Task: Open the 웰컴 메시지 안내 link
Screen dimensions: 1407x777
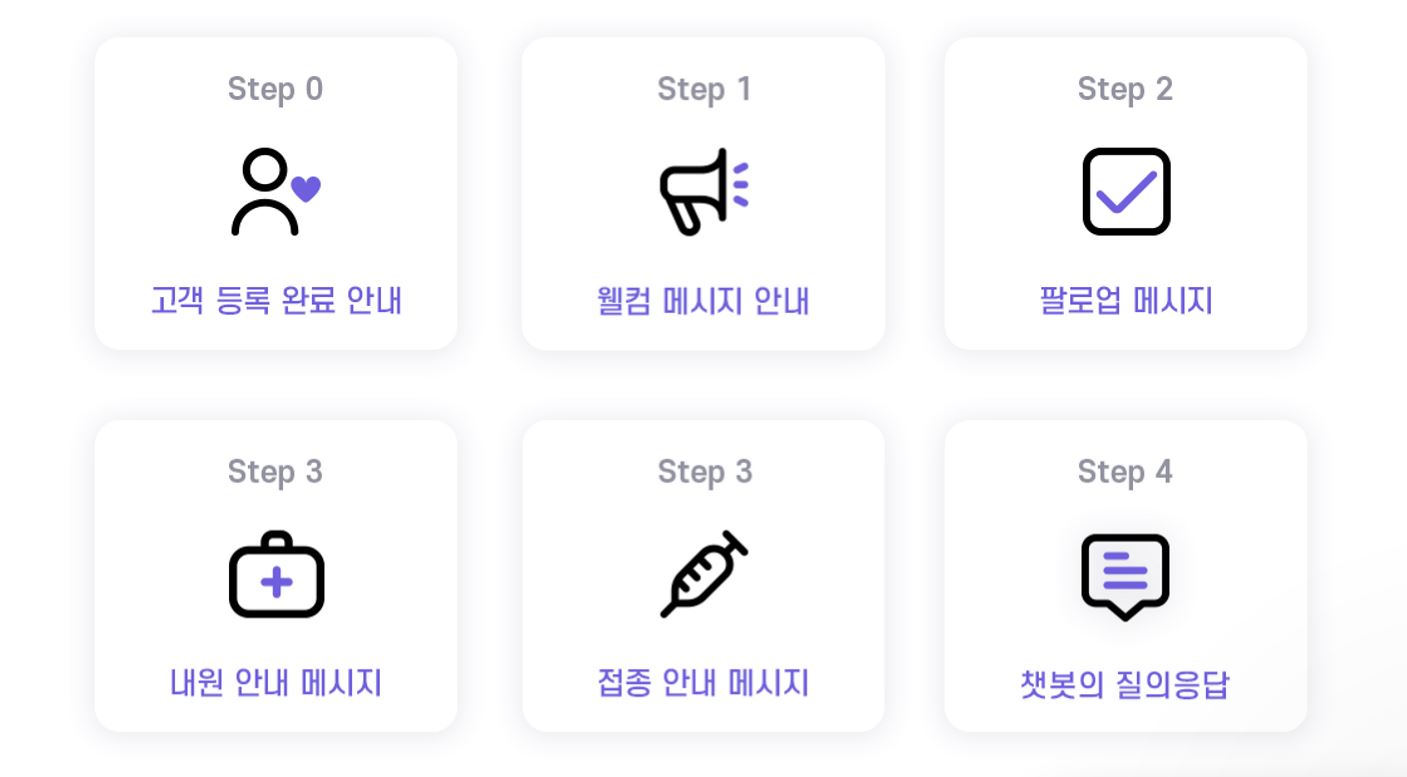Action: (703, 300)
